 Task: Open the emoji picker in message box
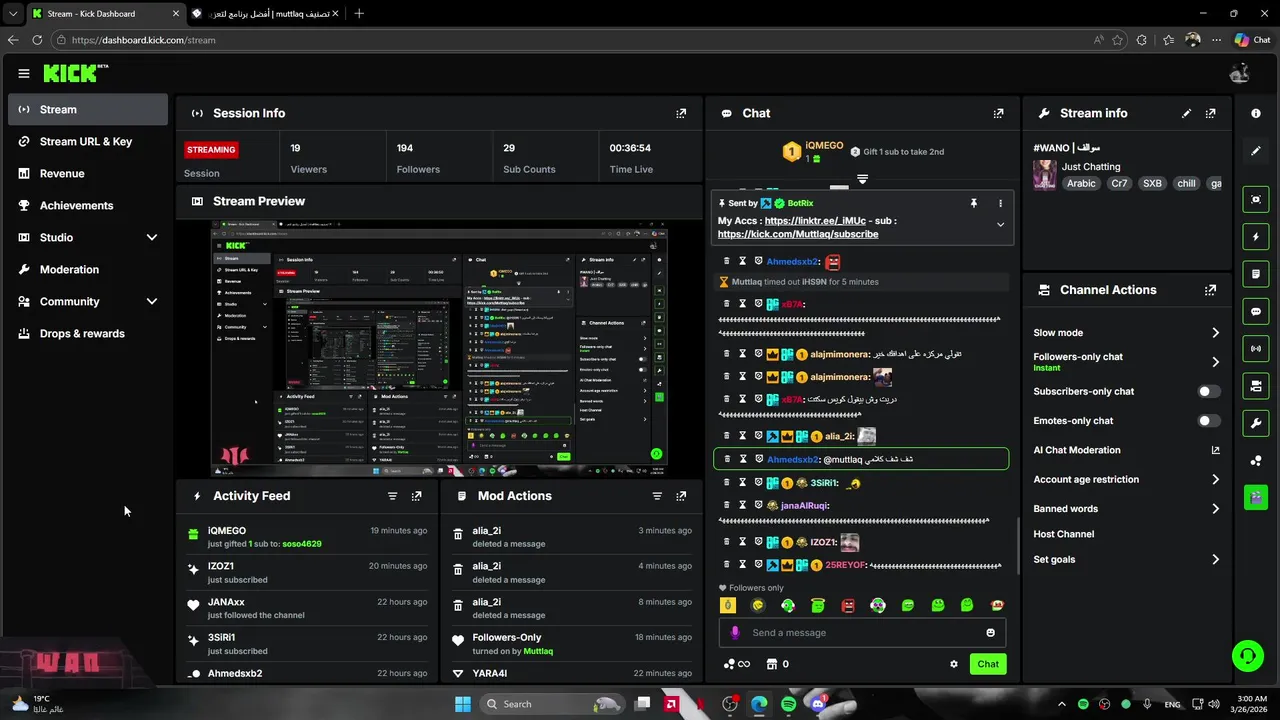coord(991,632)
